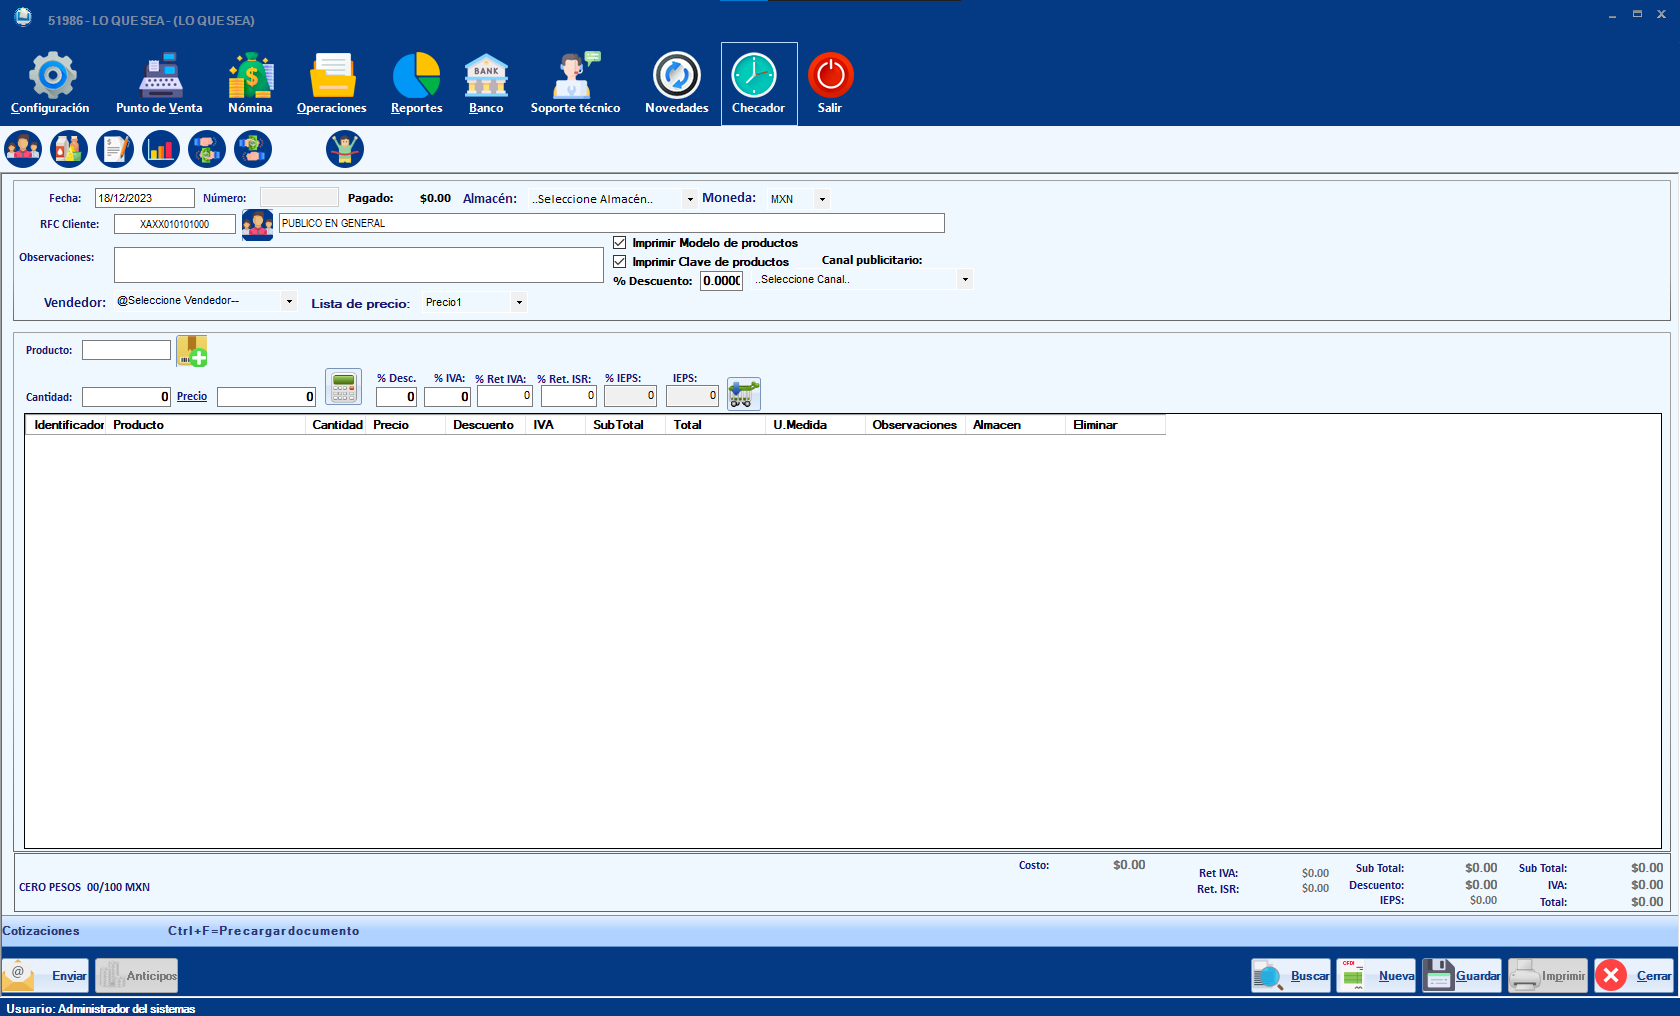Click the Precio link
1680x1016 pixels.
[192, 397]
